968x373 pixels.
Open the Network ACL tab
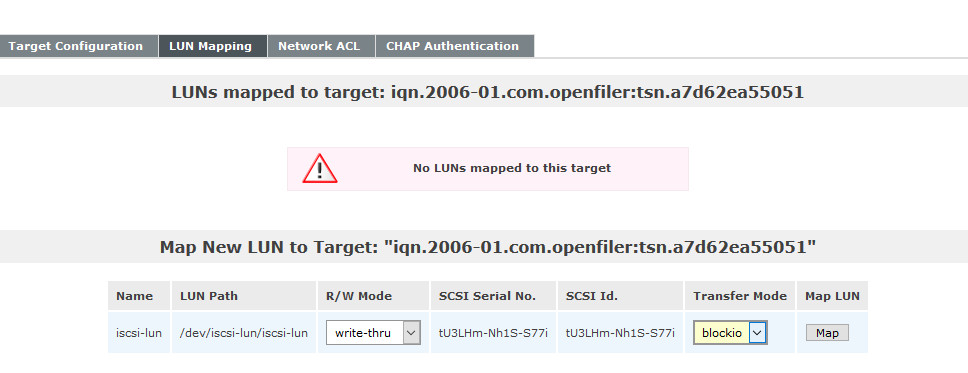point(321,46)
